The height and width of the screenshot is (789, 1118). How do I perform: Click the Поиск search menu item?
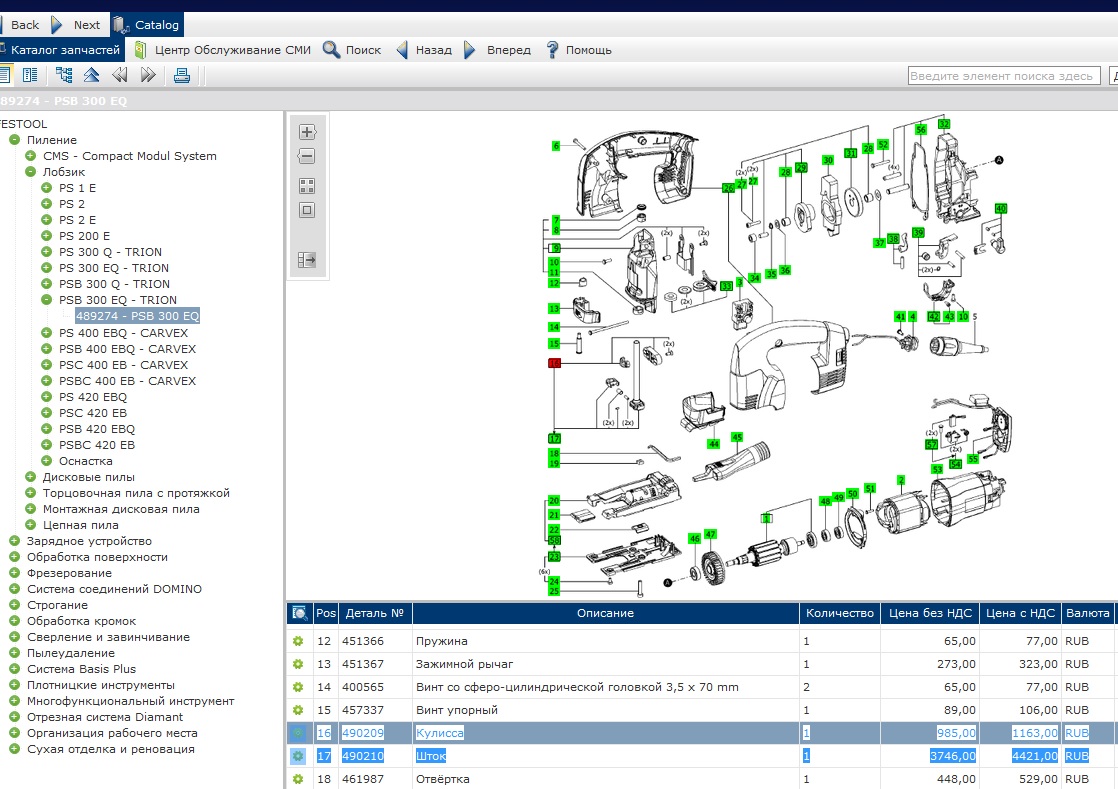352,50
